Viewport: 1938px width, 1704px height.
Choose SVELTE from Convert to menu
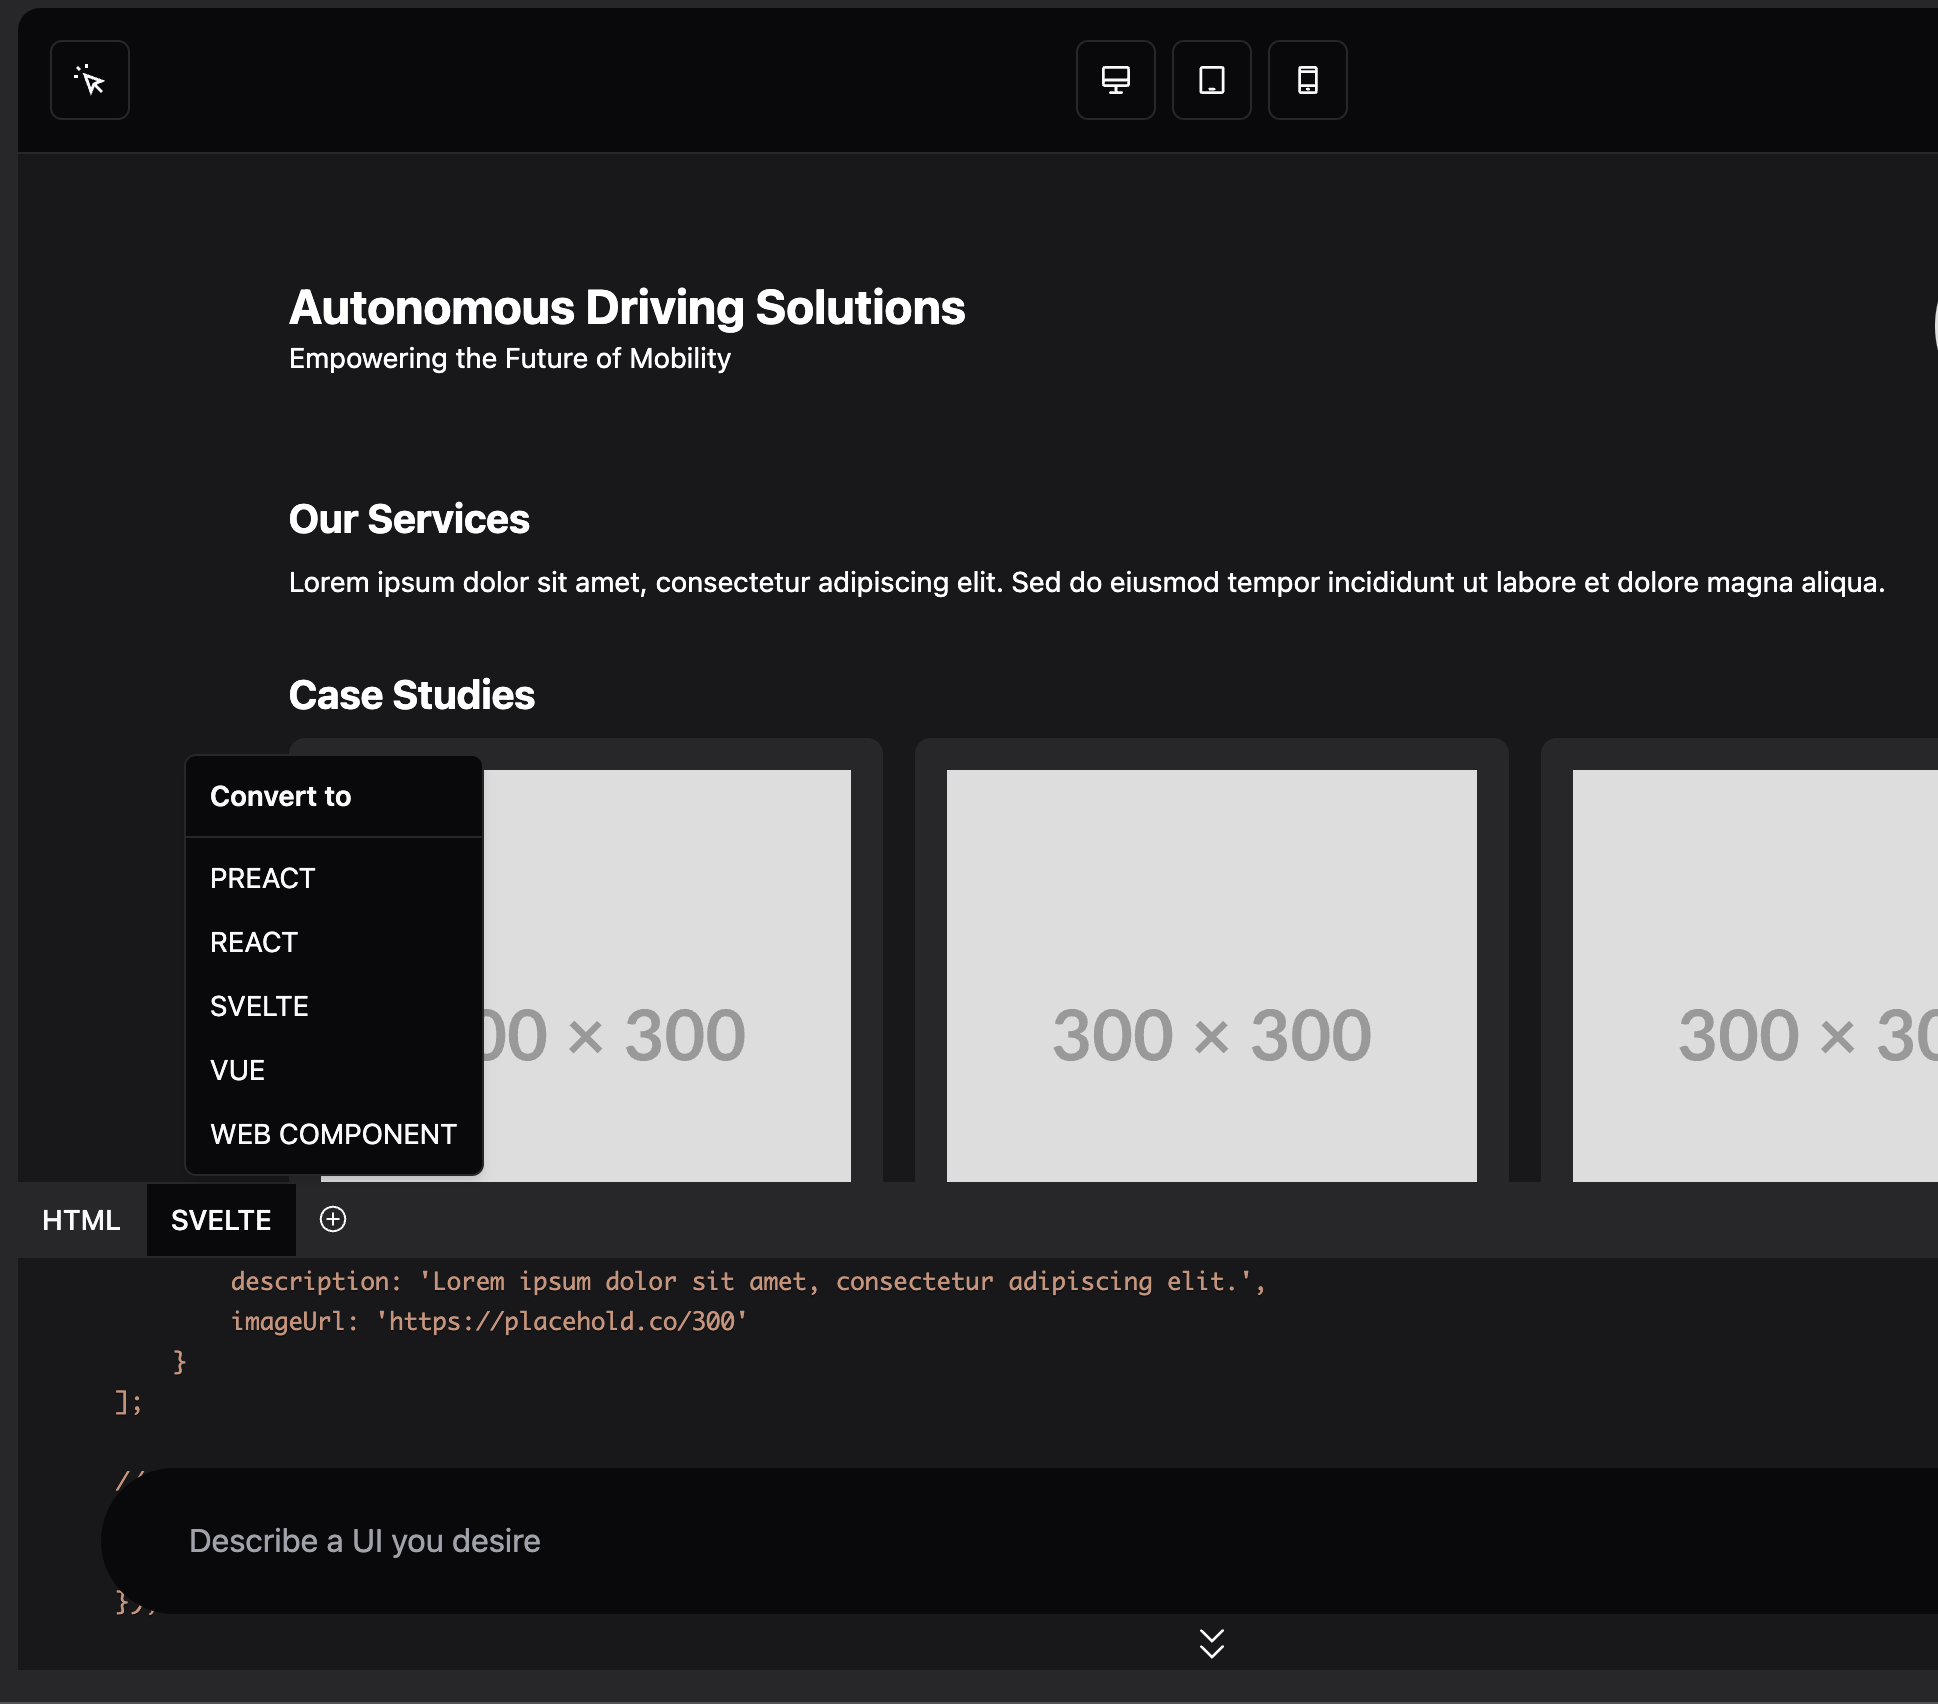pyautogui.click(x=334, y=1006)
